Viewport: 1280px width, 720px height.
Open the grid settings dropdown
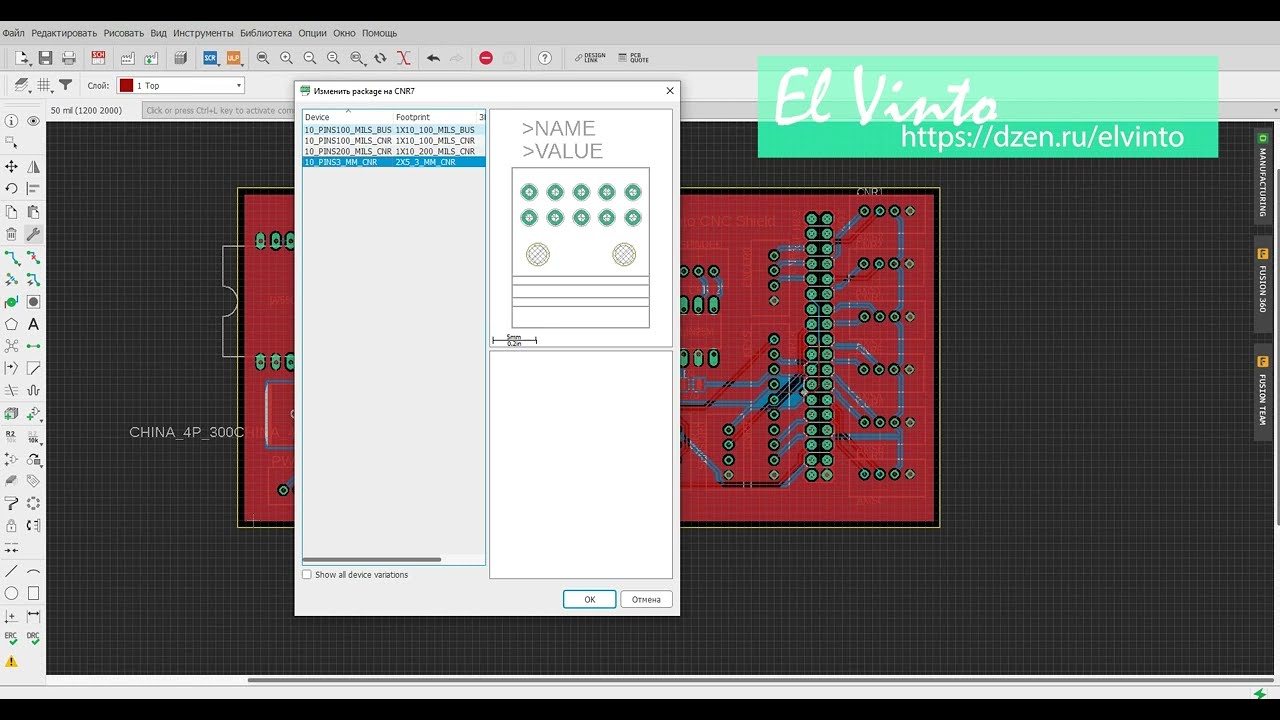44,85
